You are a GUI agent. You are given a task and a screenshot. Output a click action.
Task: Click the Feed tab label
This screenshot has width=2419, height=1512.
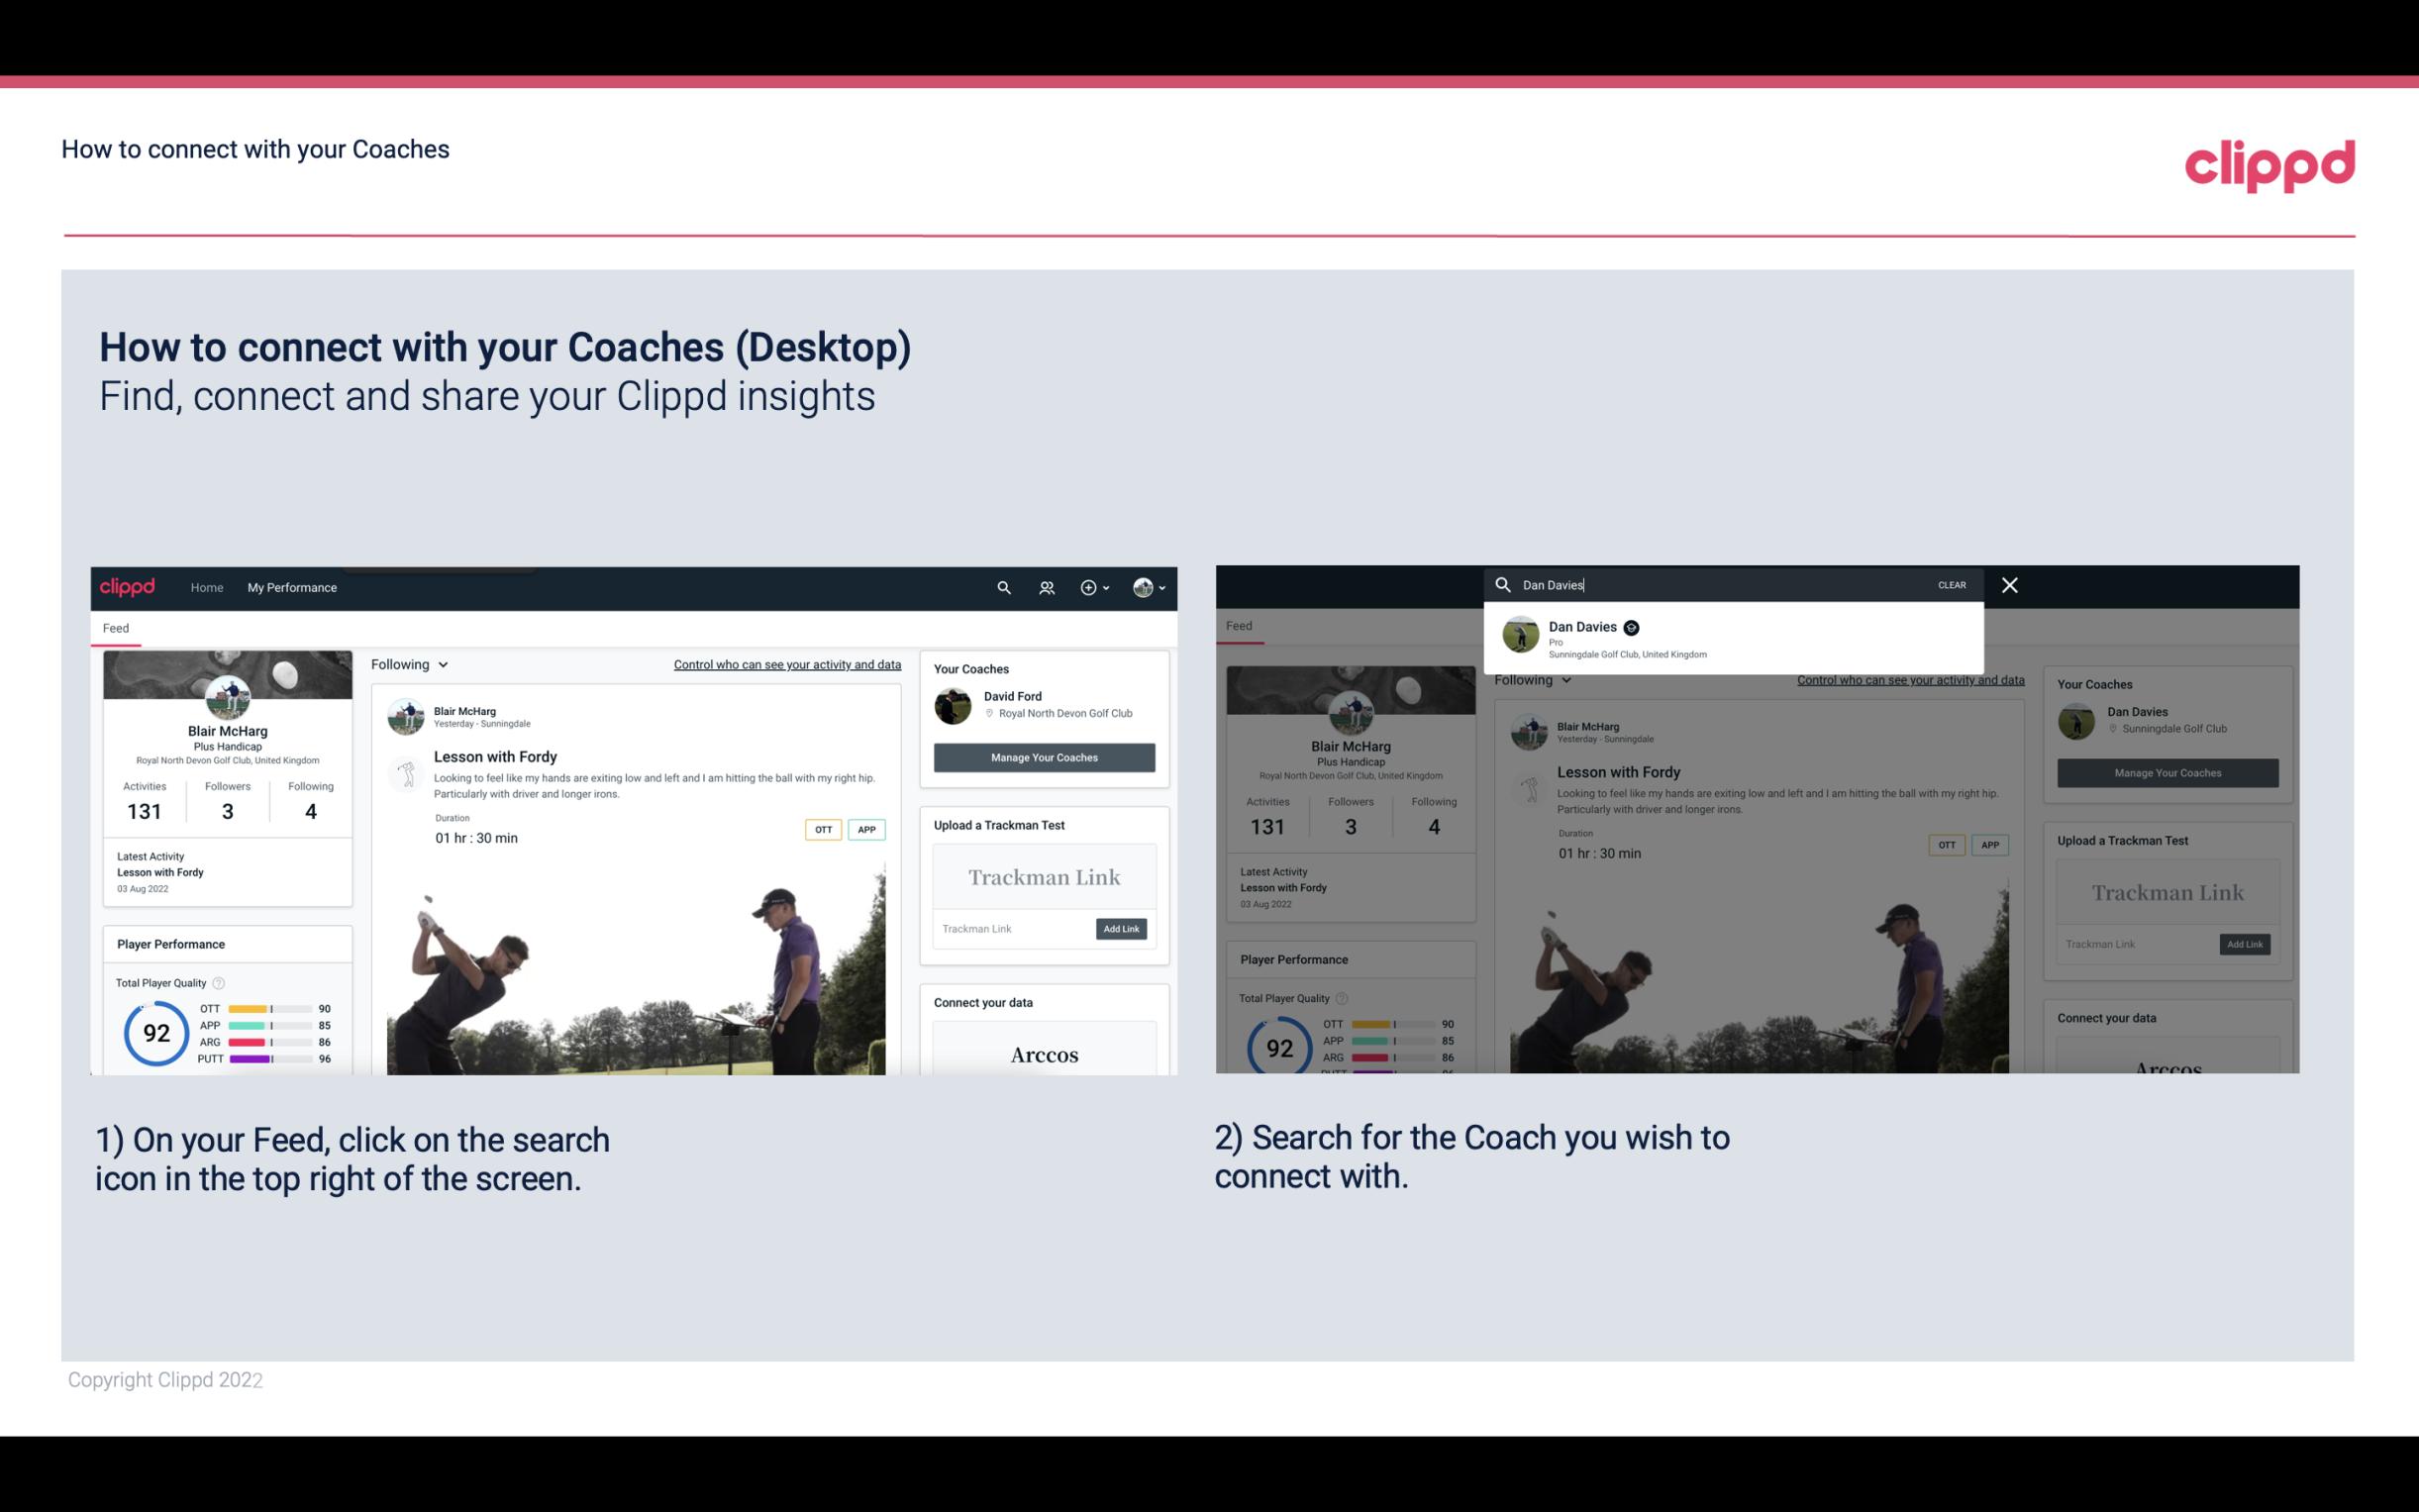tap(117, 627)
